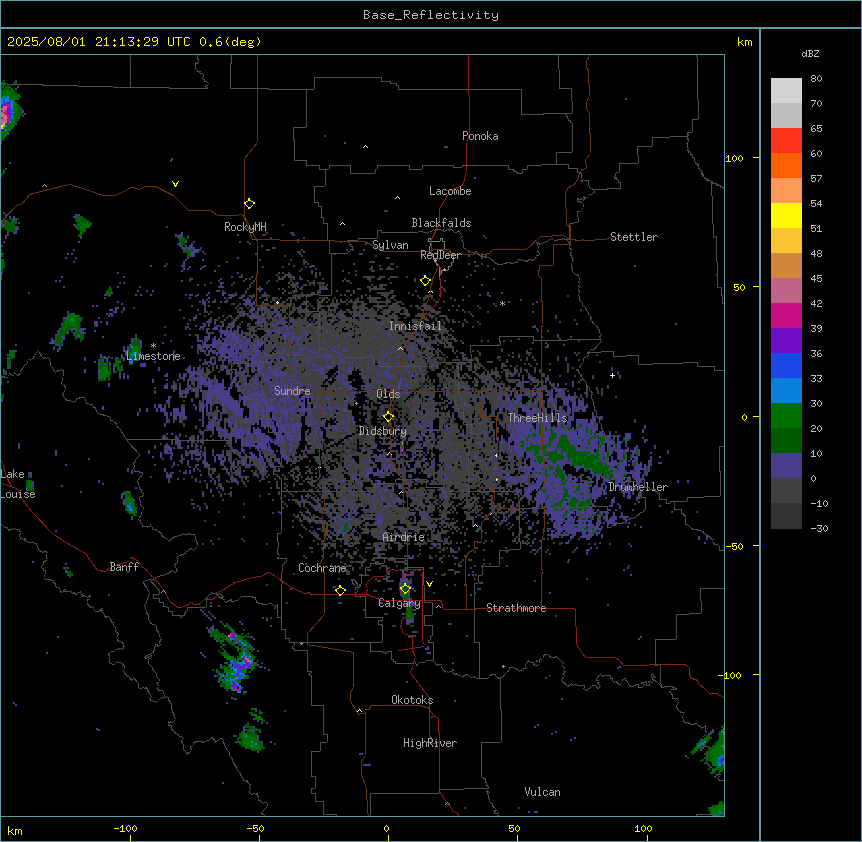The image size is (862, 842).
Task: Click the asterisk marker above Limestone
Action: [x=153, y=346]
